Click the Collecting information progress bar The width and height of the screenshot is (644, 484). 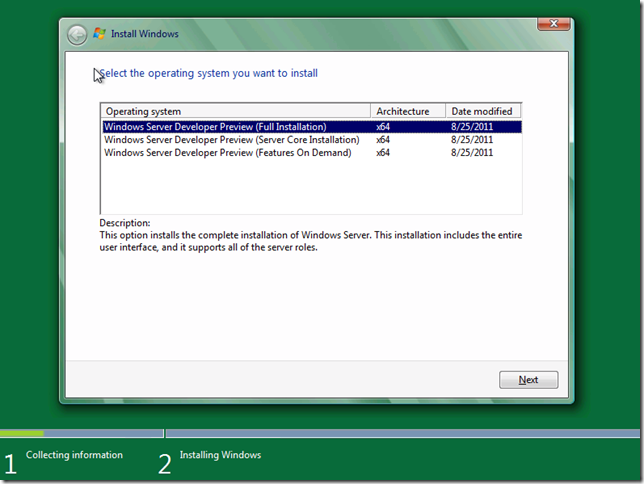tap(82, 433)
